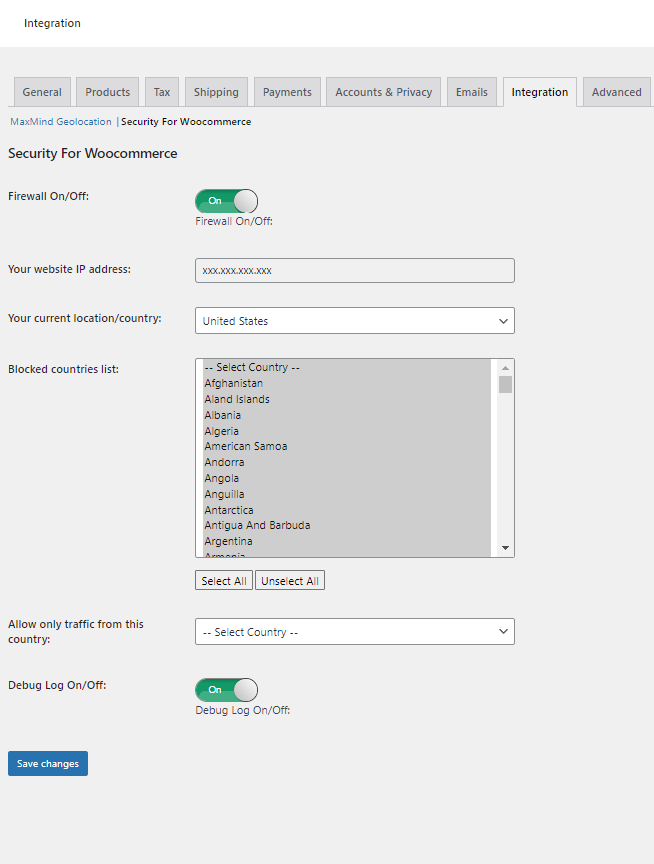Switch to the Shipping tab
The width and height of the screenshot is (654, 864).
(x=216, y=90)
